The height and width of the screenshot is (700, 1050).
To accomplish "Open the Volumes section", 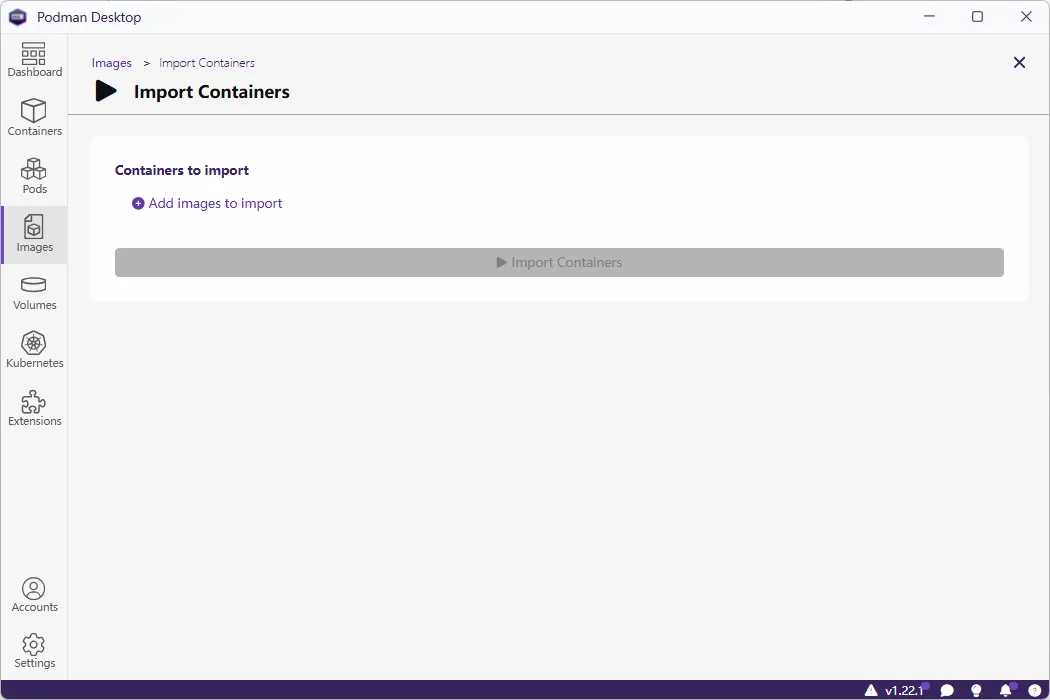I will (x=34, y=292).
